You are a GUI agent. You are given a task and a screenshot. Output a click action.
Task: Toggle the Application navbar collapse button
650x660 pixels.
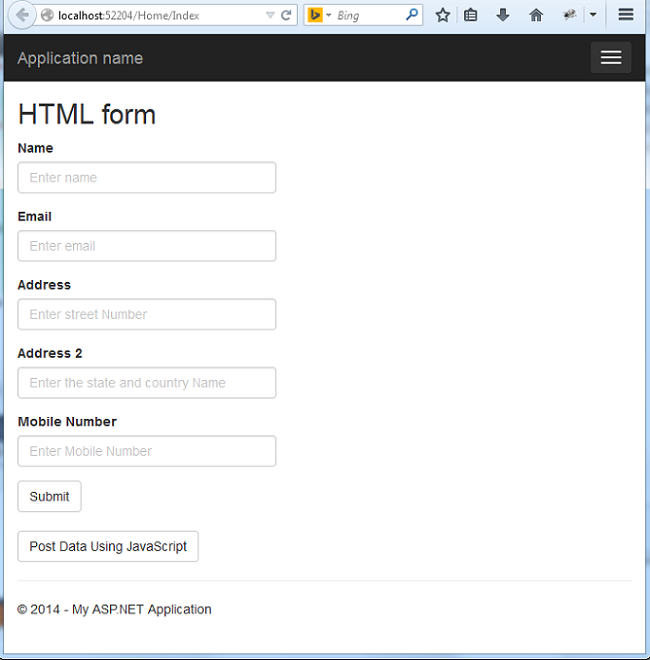(610, 58)
